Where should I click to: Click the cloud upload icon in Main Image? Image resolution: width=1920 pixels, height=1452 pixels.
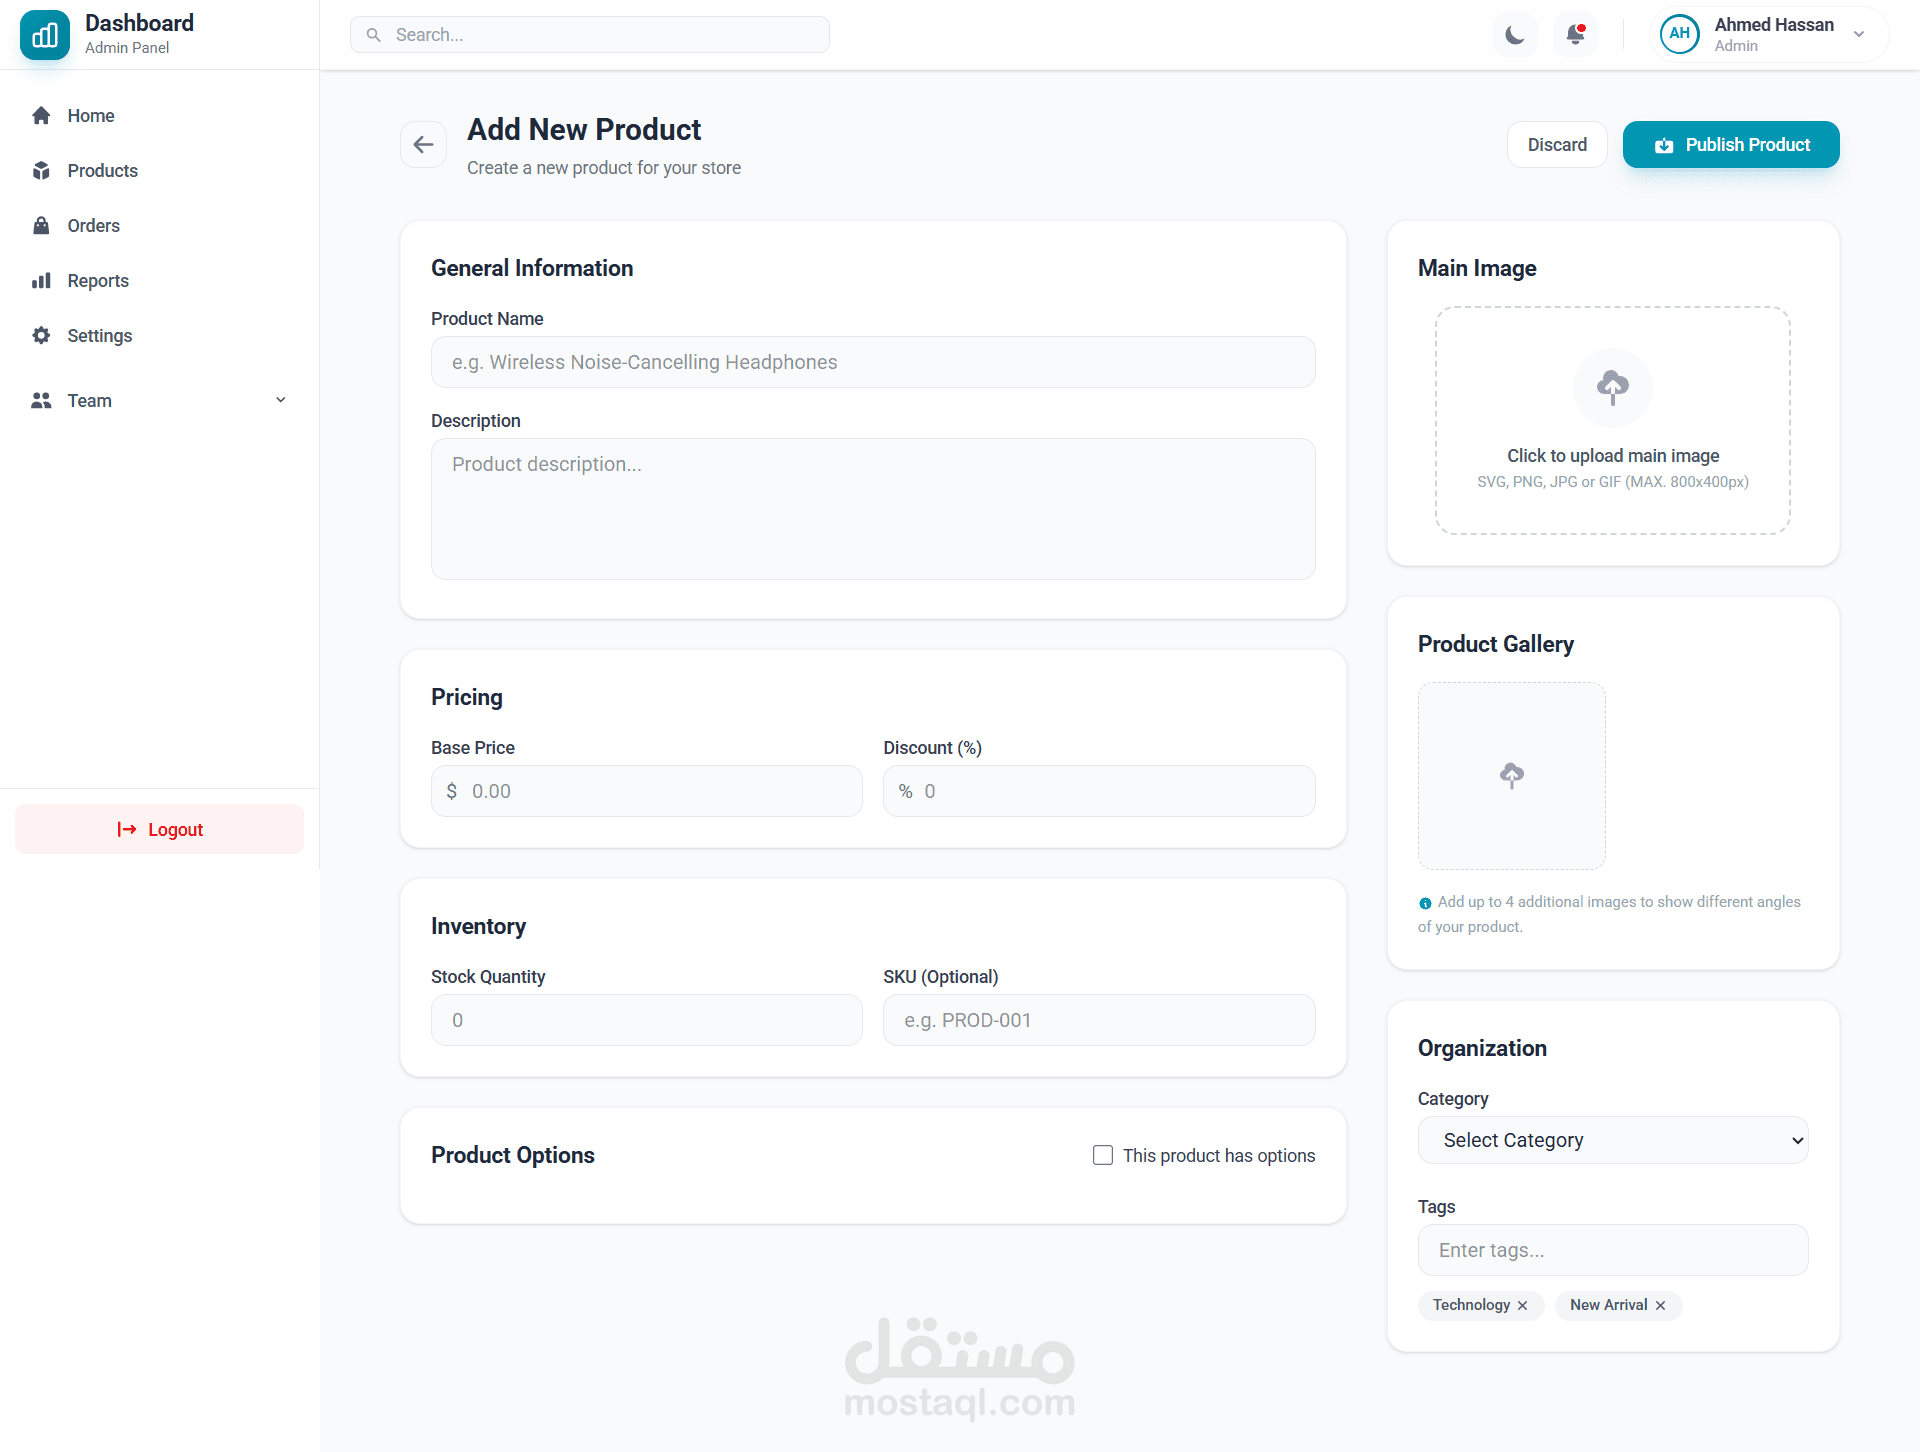click(1612, 387)
